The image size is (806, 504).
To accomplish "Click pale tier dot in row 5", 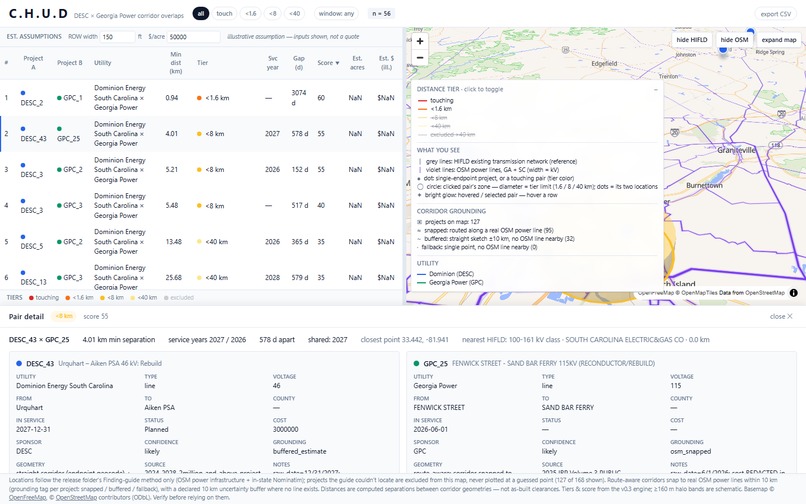I will [199, 242].
